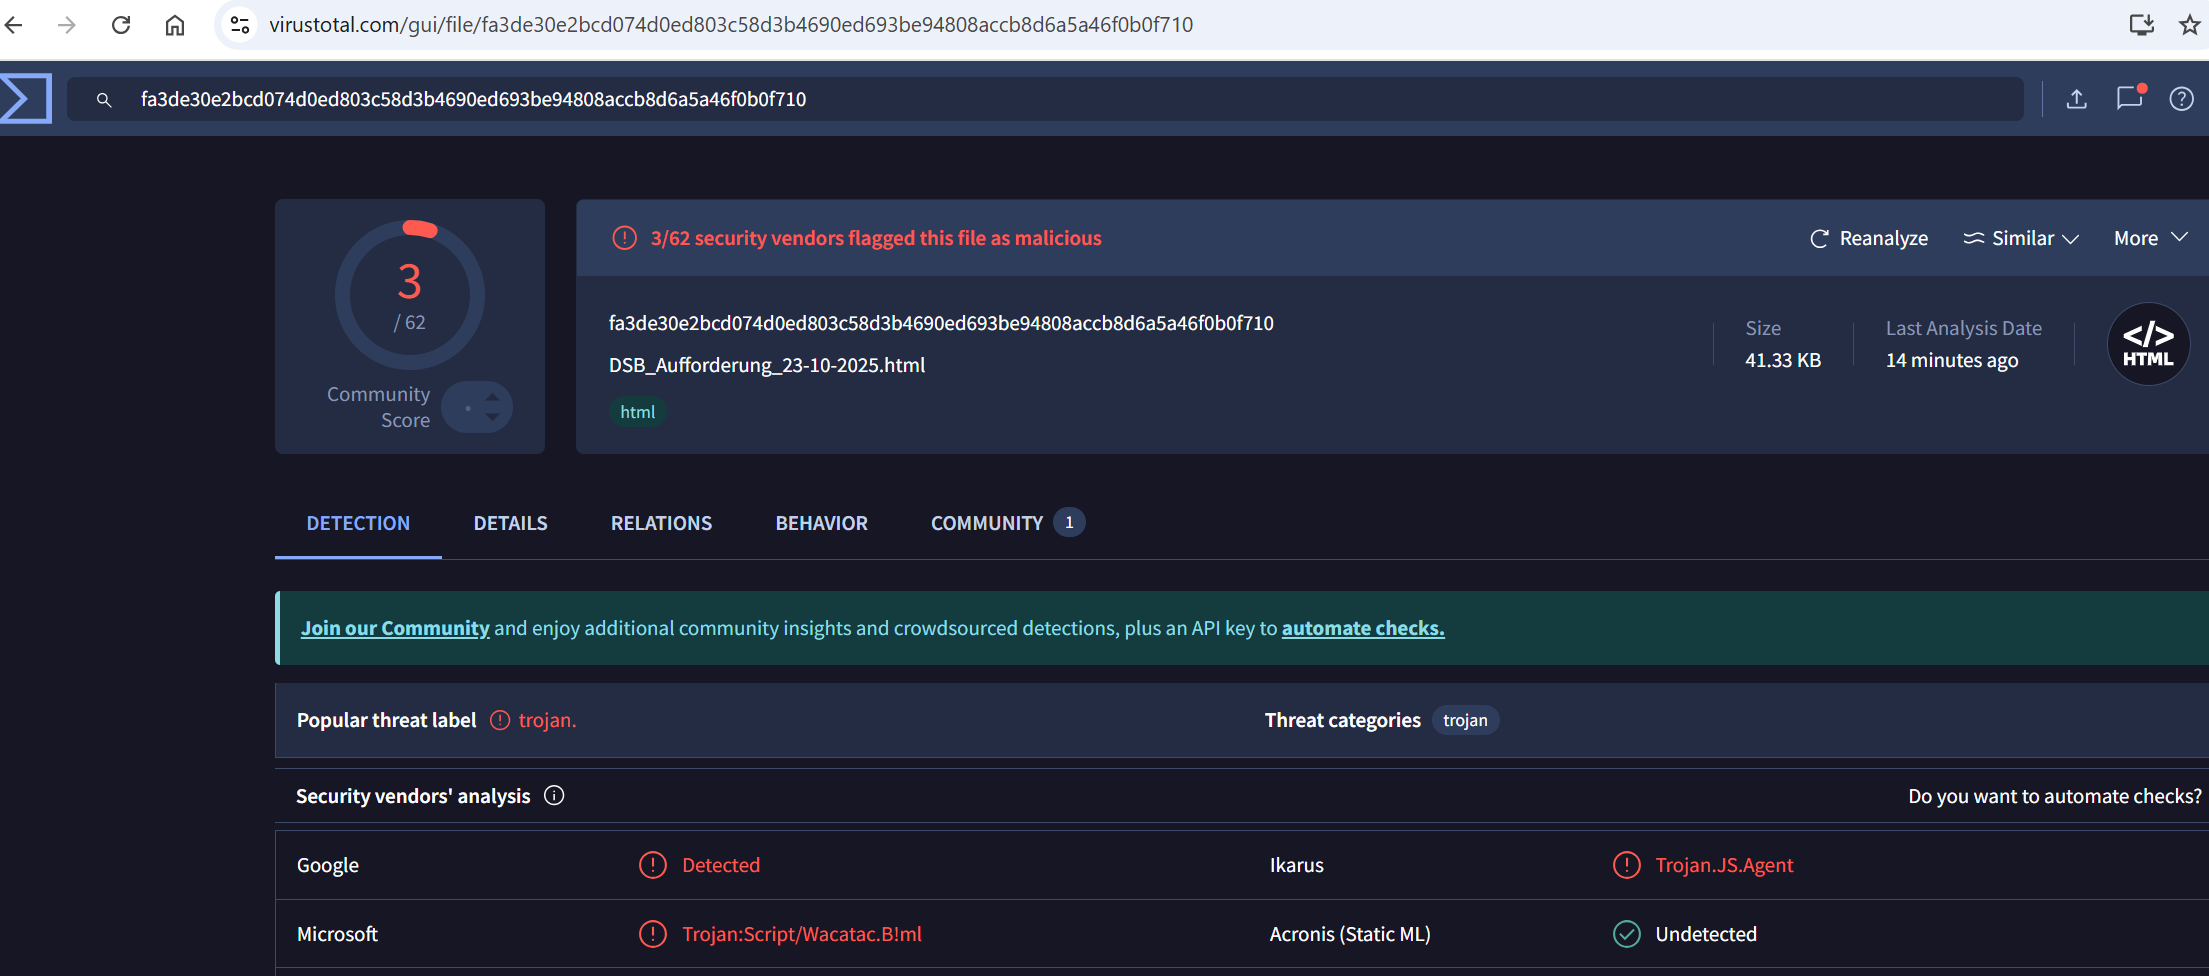Click the HTML file type icon
This screenshot has height=976, width=2209.
point(2148,344)
